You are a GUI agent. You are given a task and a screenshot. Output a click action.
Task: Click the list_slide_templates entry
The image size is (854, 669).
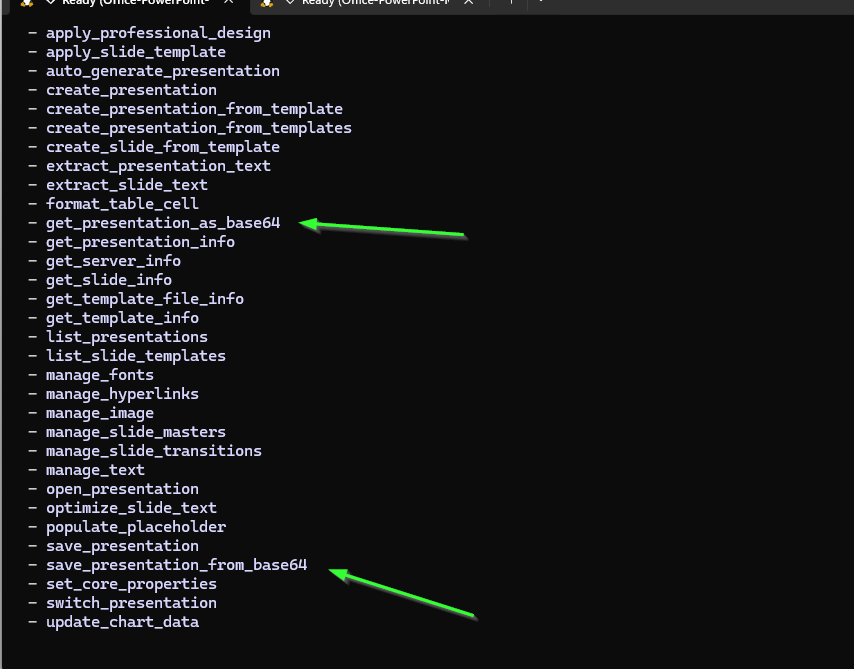[x=135, y=356]
